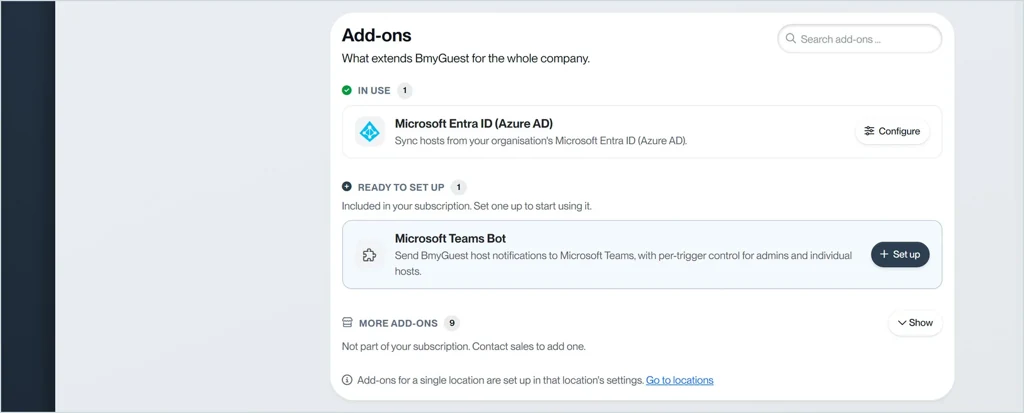Click the READY TO SET UP label

coord(401,188)
